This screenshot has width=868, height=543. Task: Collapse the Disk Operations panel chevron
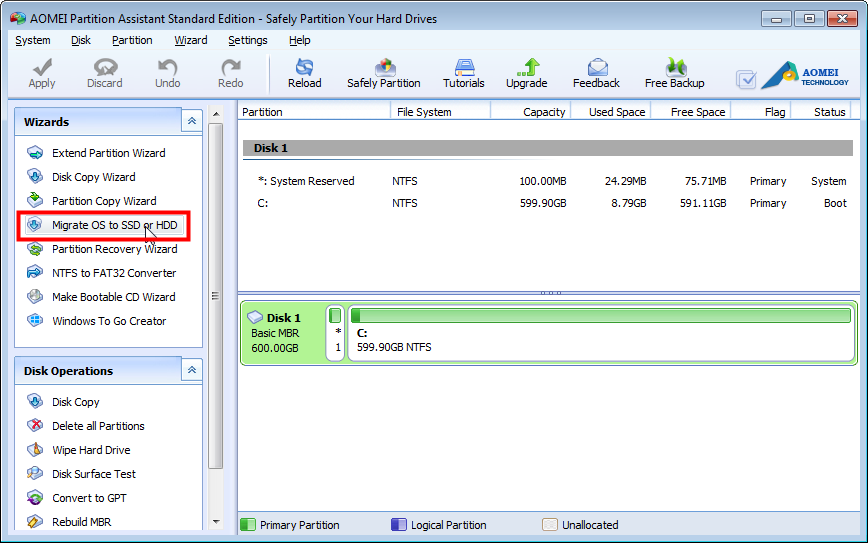point(192,370)
